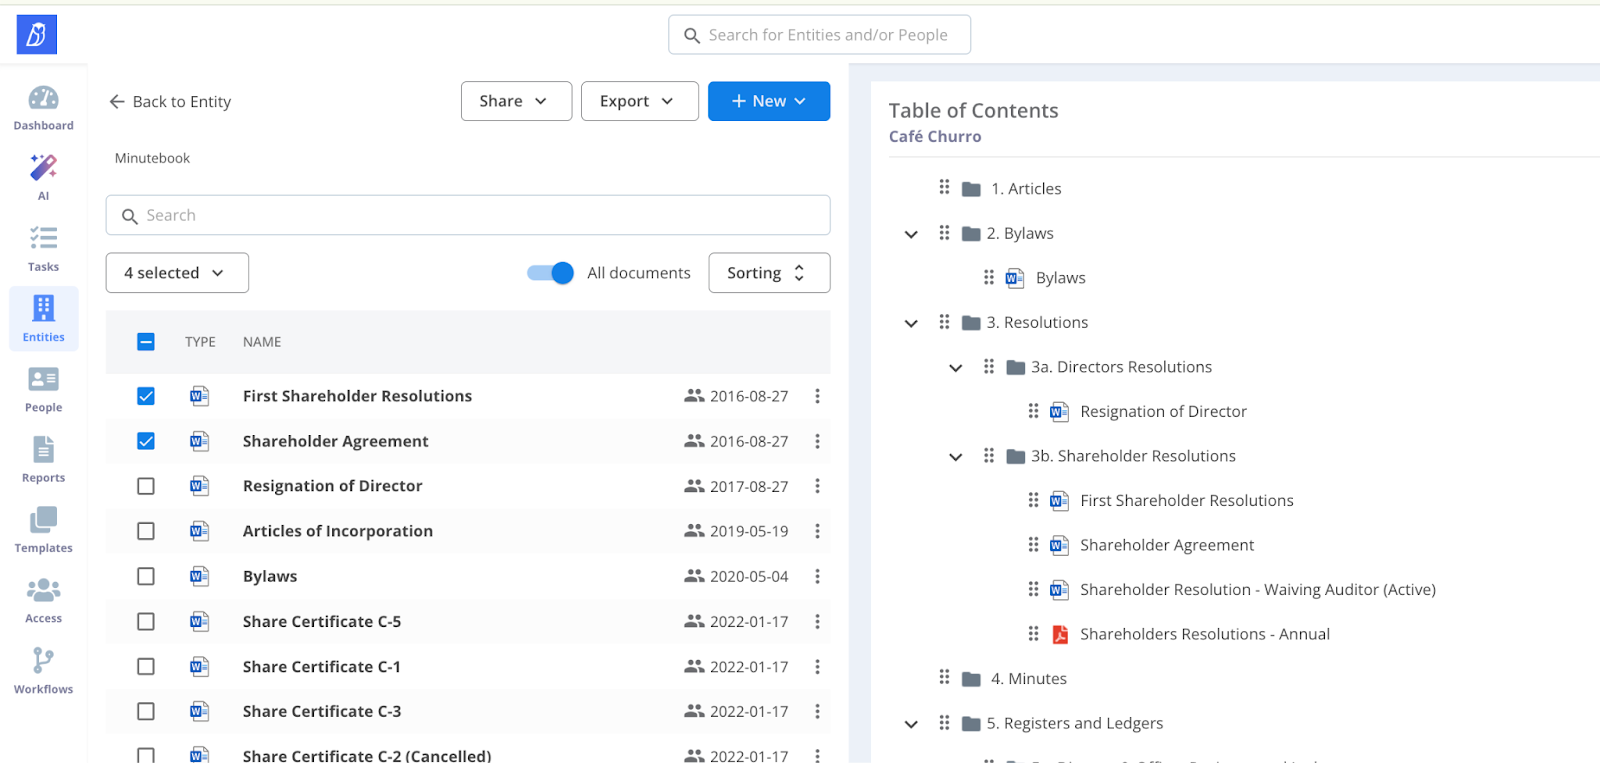Open the Export dropdown menu
Viewport: 1600px width, 763px height.
coord(639,101)
